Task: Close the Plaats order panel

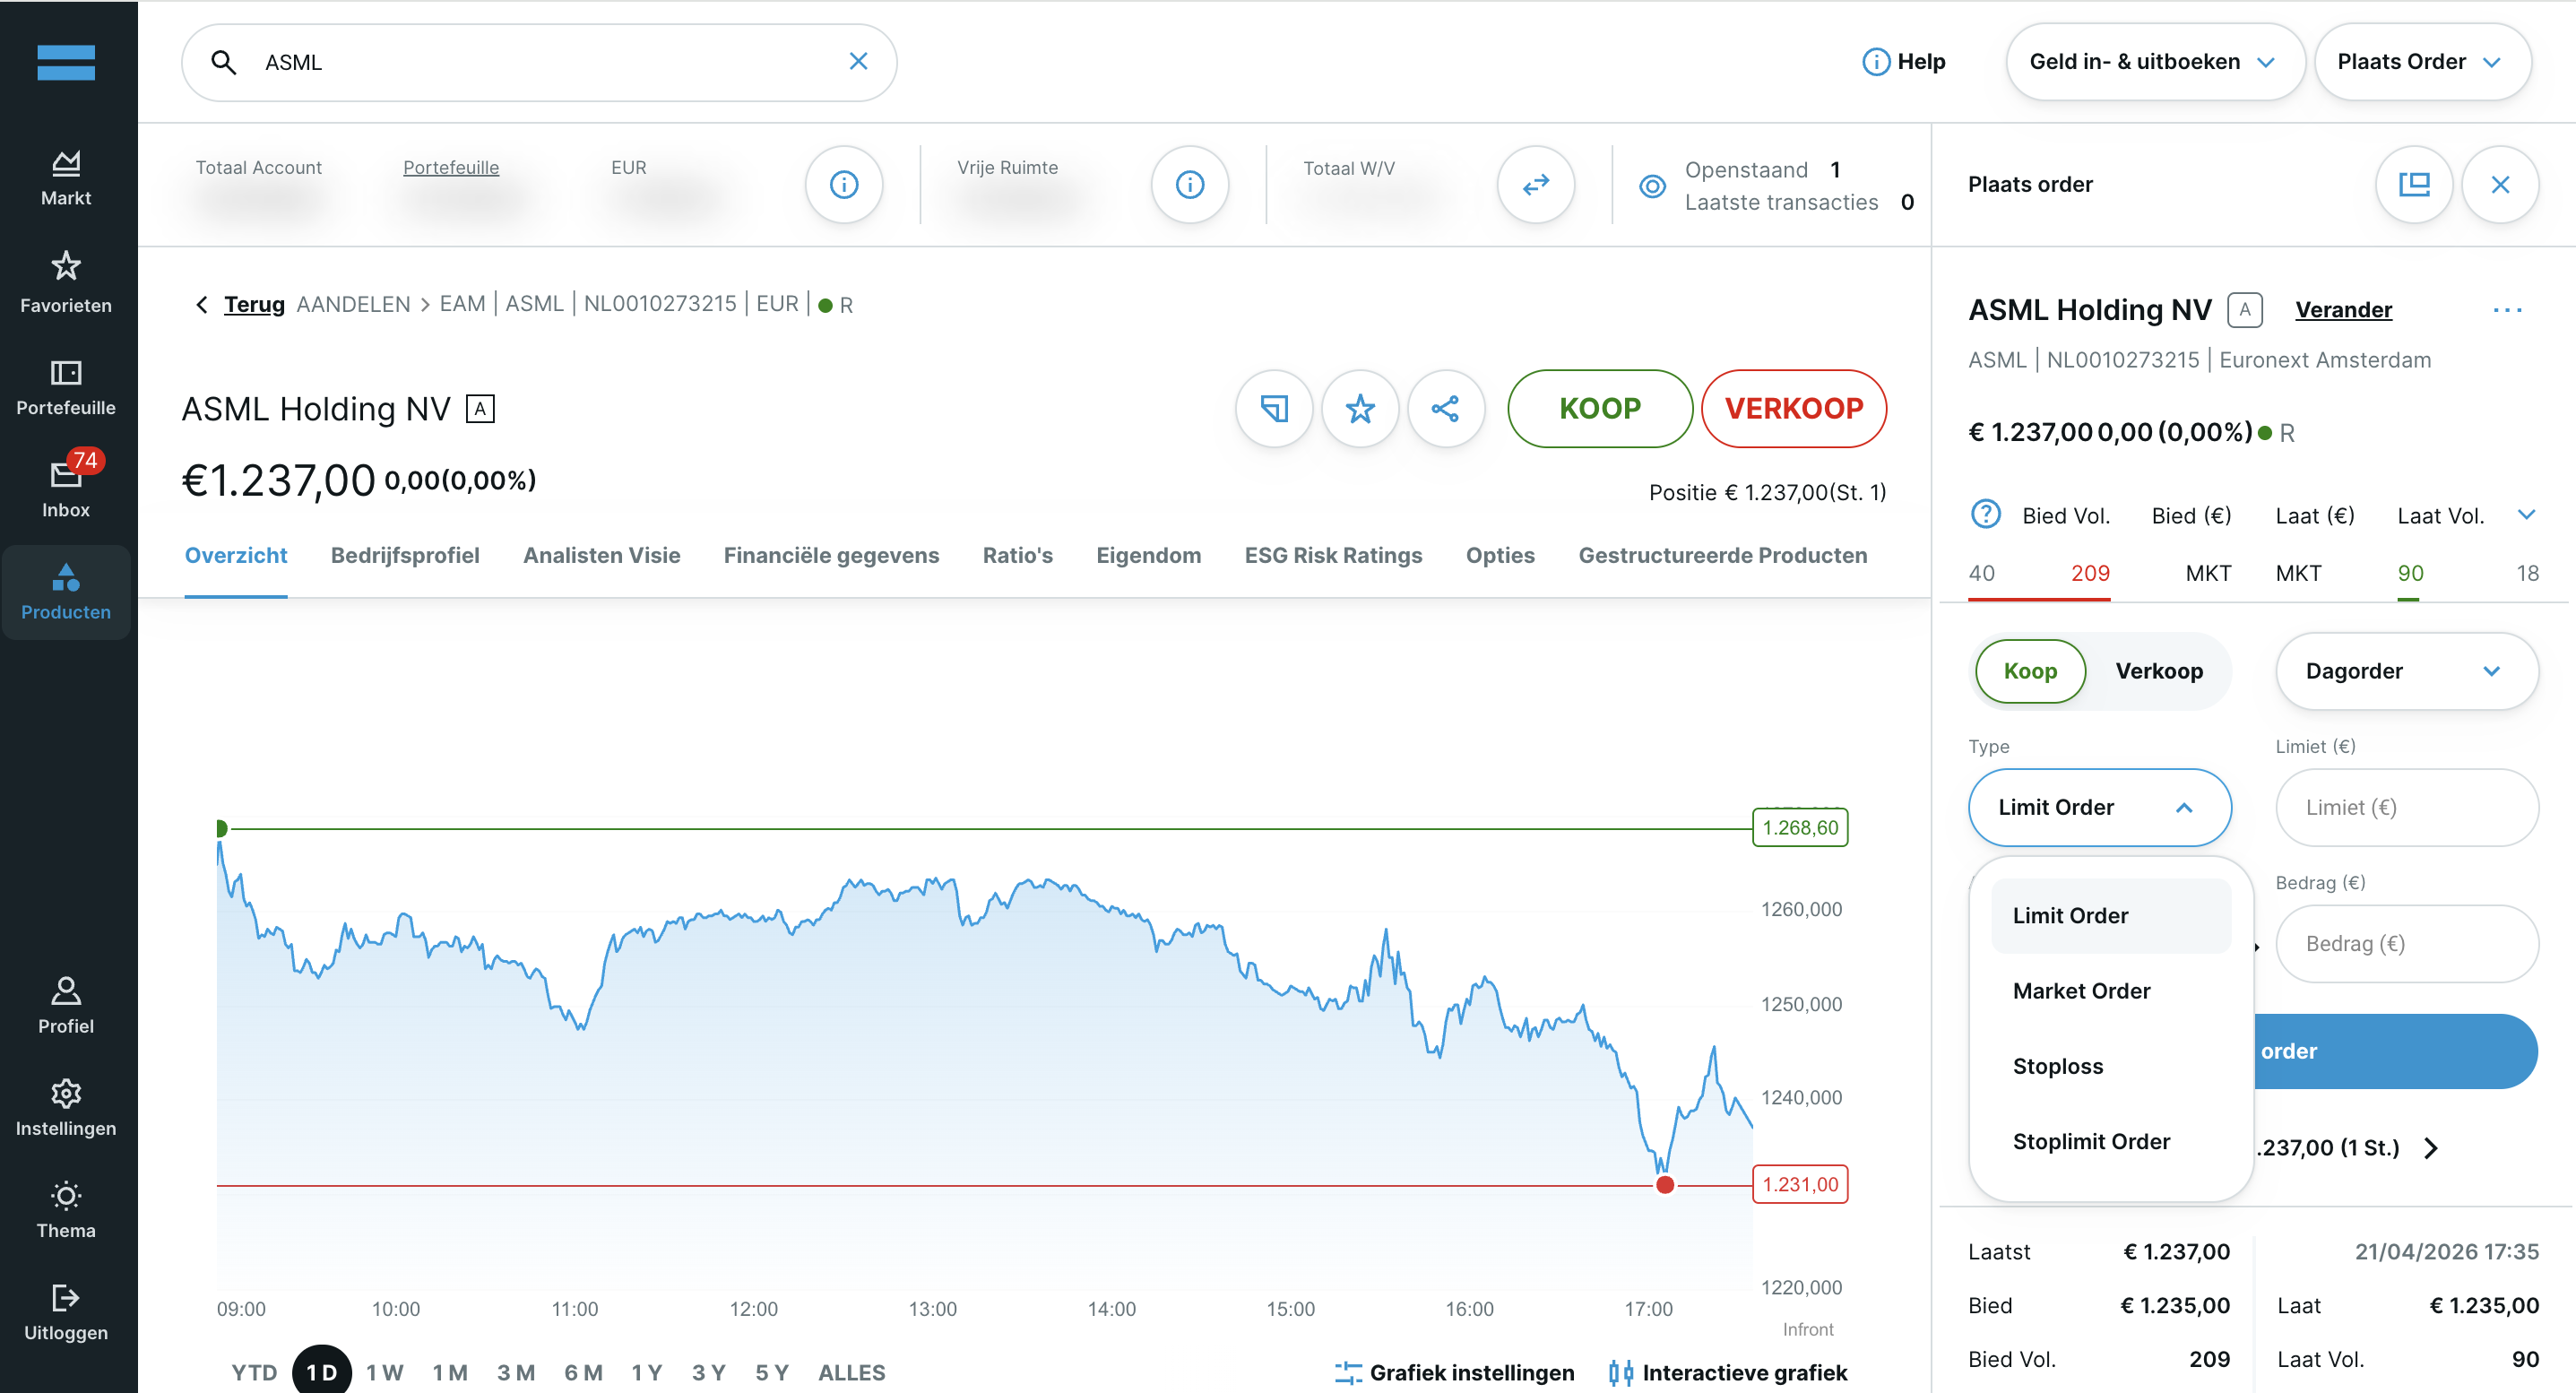Action: pos(2500,184)
